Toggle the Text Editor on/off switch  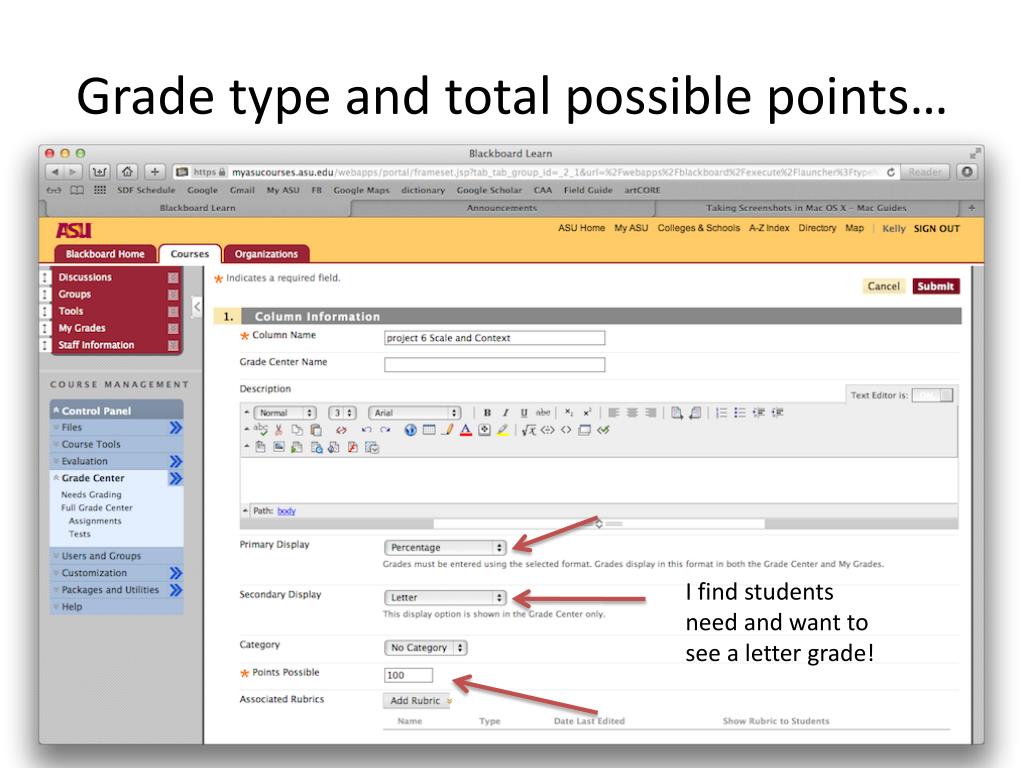pos(933,395)
